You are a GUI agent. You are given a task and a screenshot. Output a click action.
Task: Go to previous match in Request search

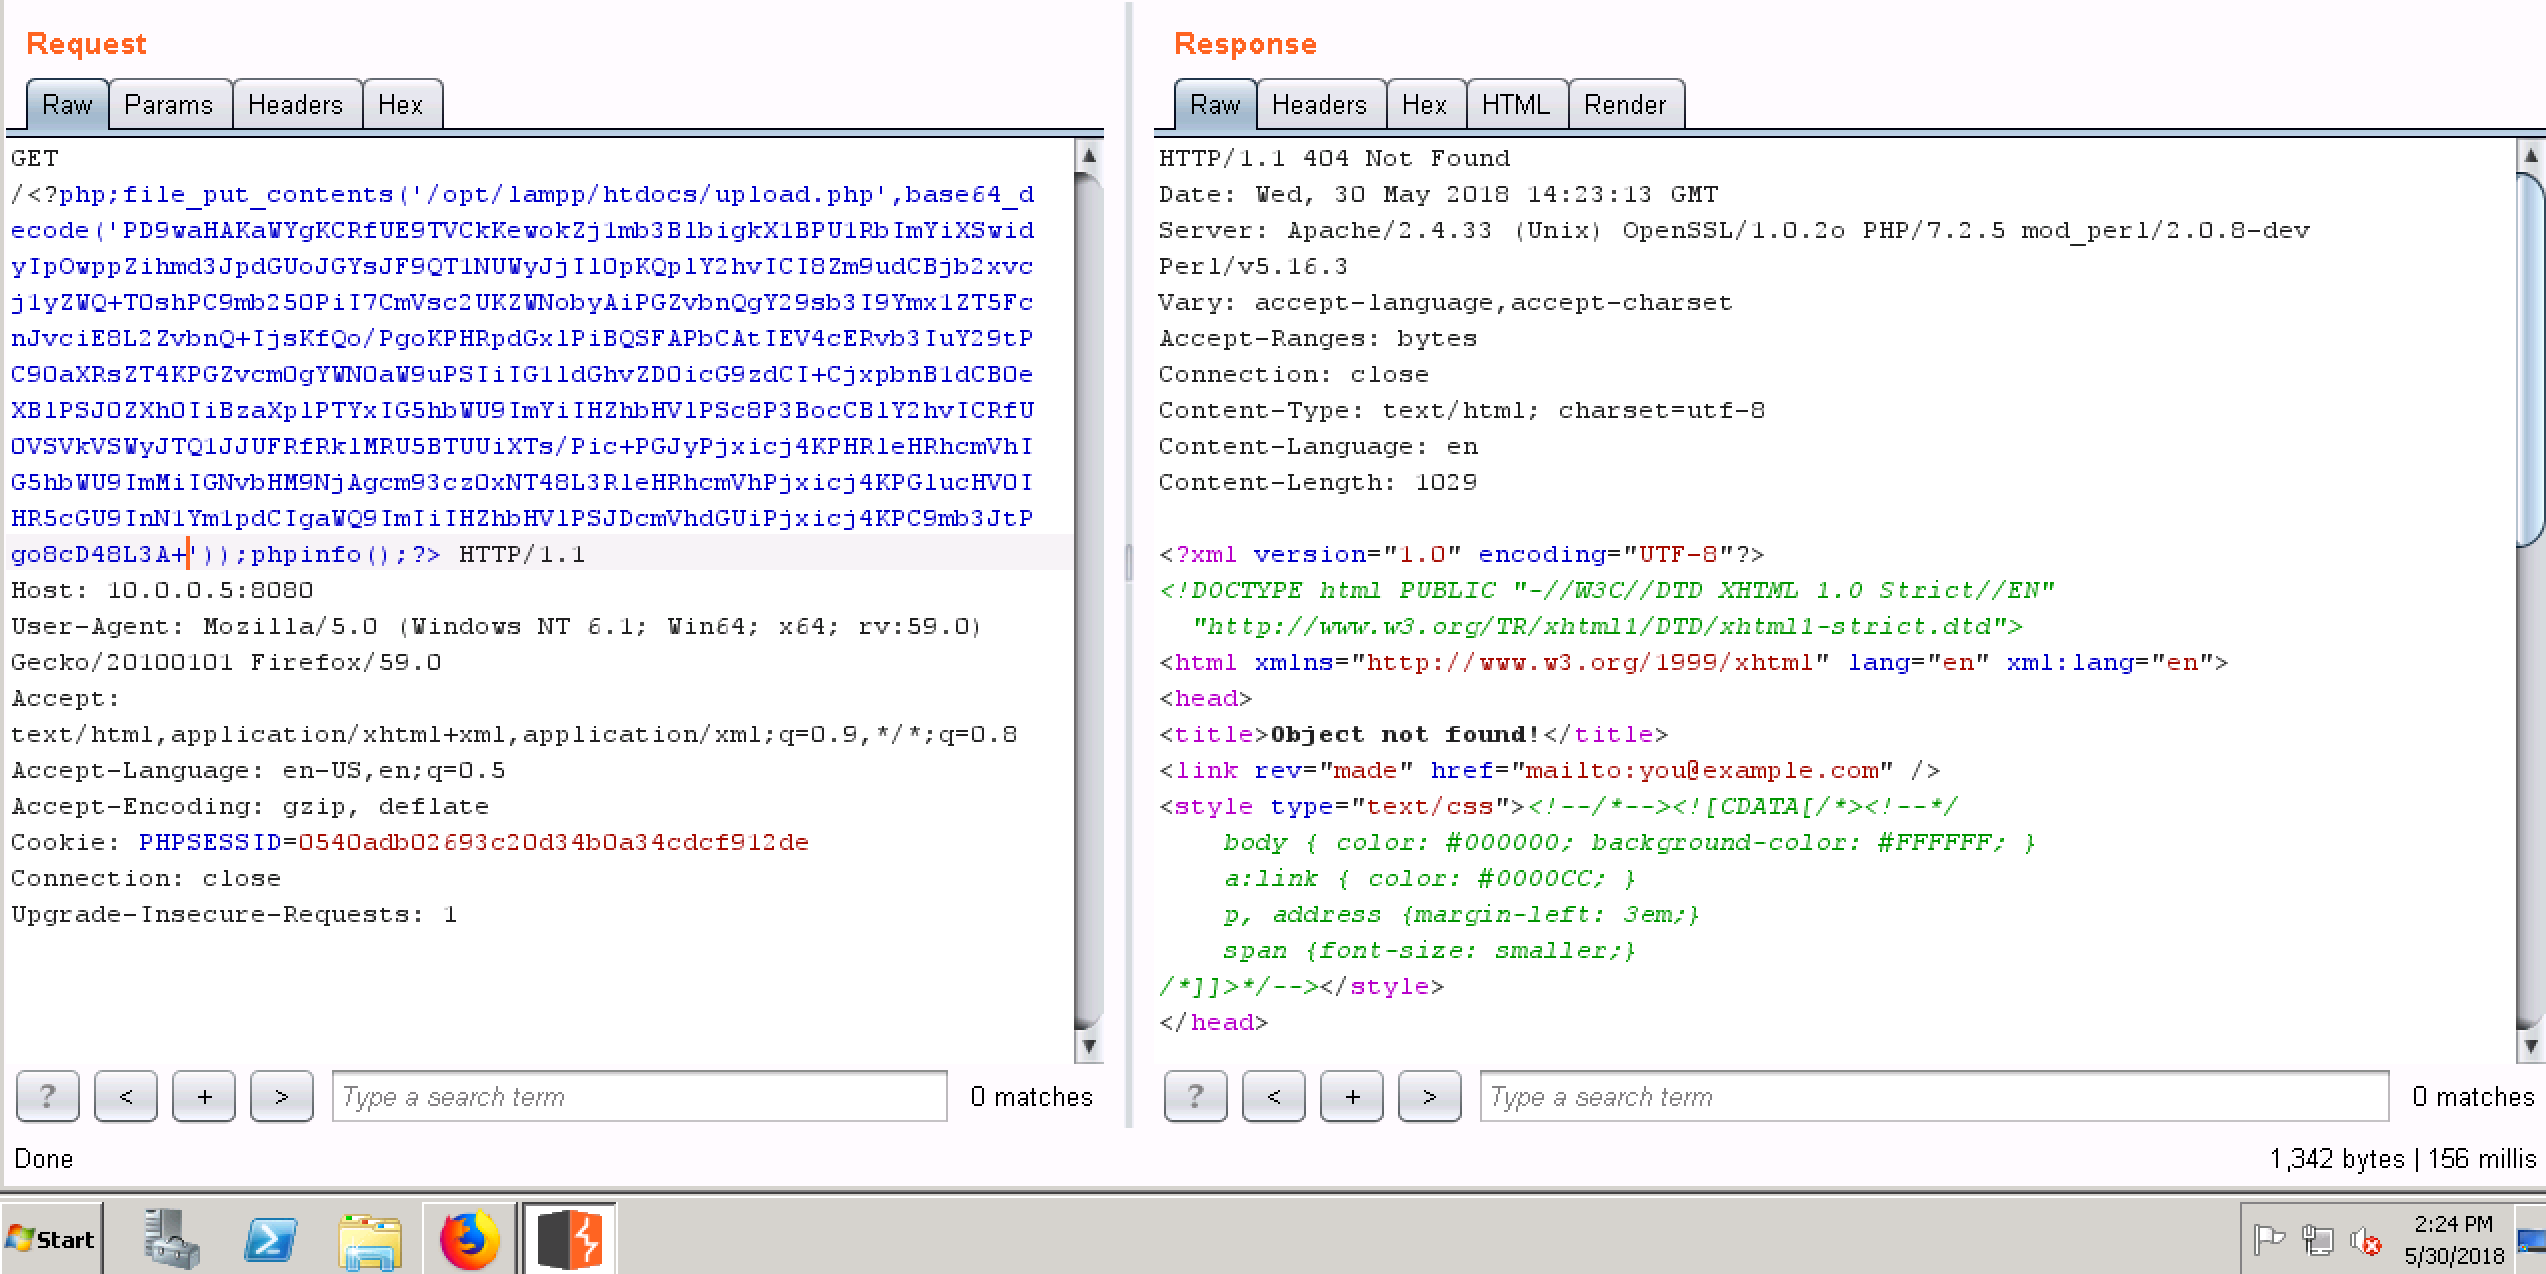point(126,1097)
